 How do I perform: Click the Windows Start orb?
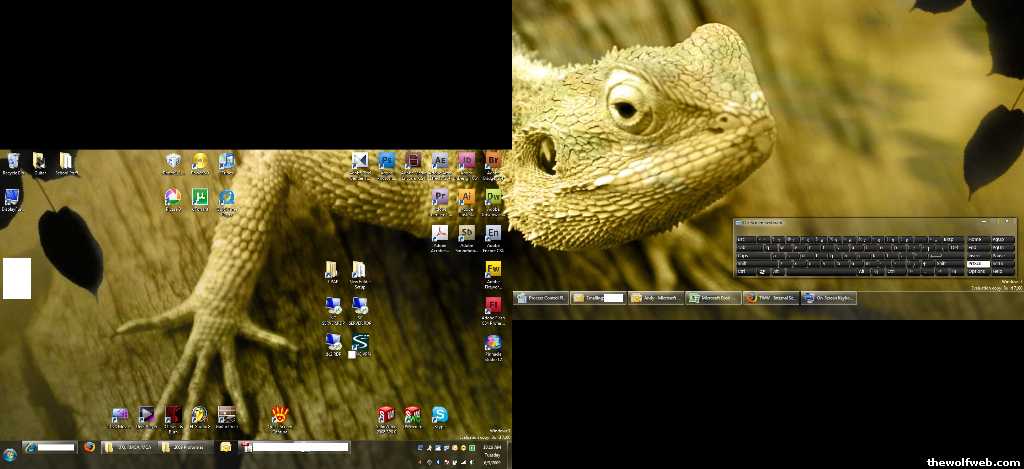pyautogui.click(x=10, y=455)
